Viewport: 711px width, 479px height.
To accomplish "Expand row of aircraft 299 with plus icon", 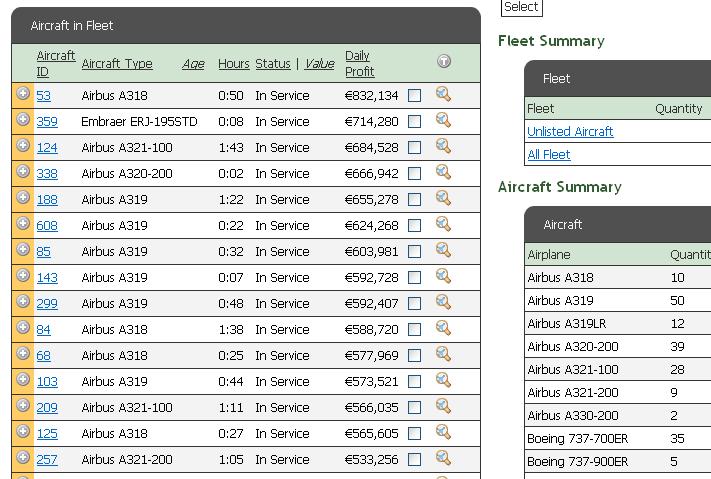I will click(x=23, y=301).
